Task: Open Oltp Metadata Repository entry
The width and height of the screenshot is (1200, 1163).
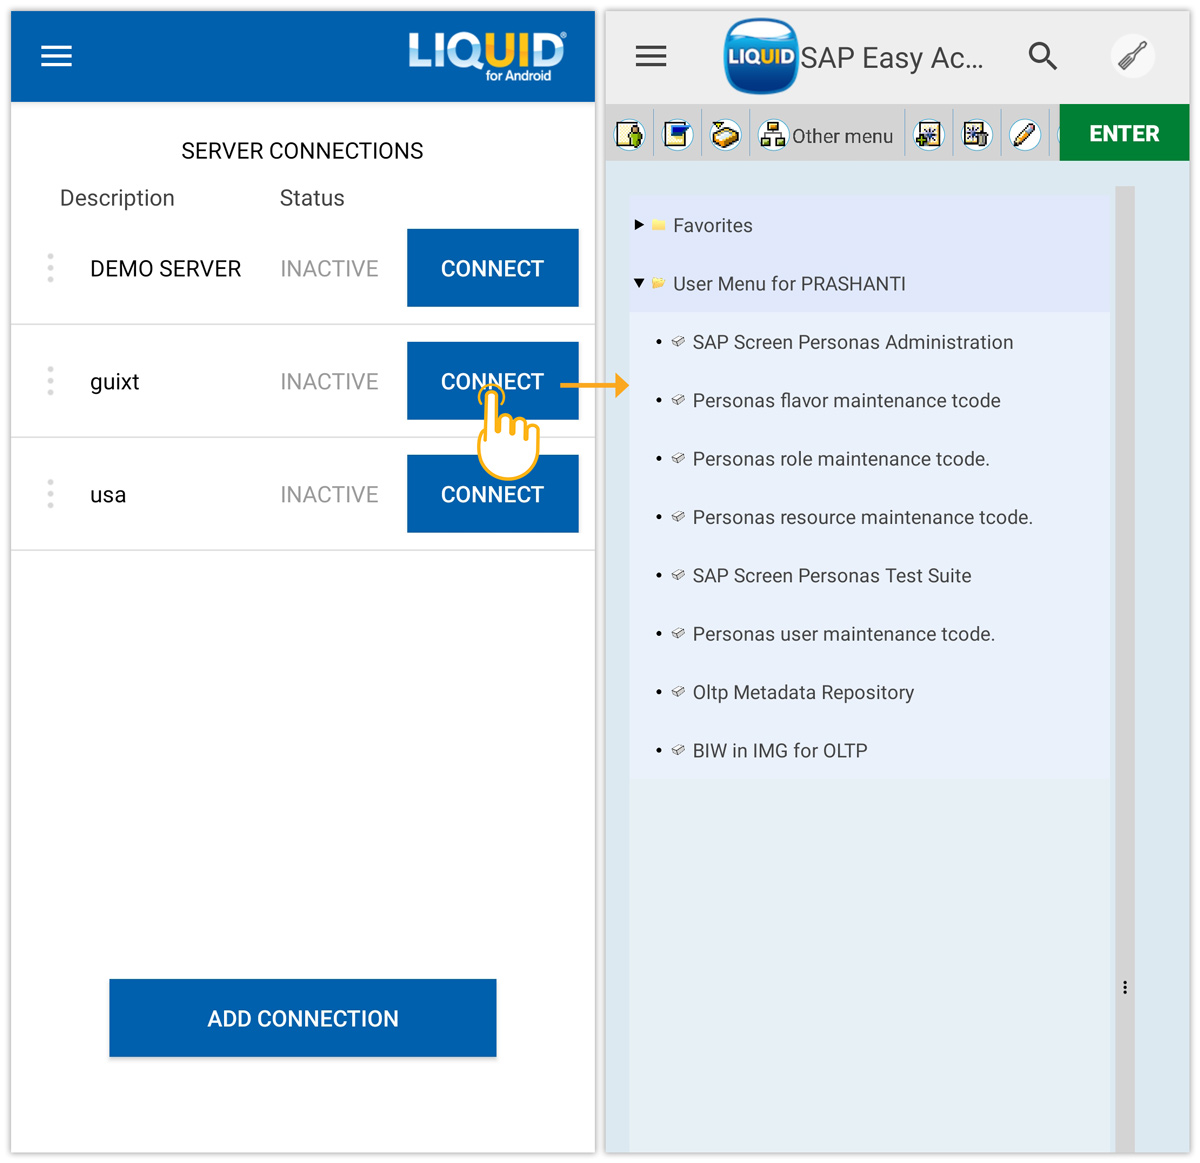Action: pyautogui.click(x=803, y=692)
